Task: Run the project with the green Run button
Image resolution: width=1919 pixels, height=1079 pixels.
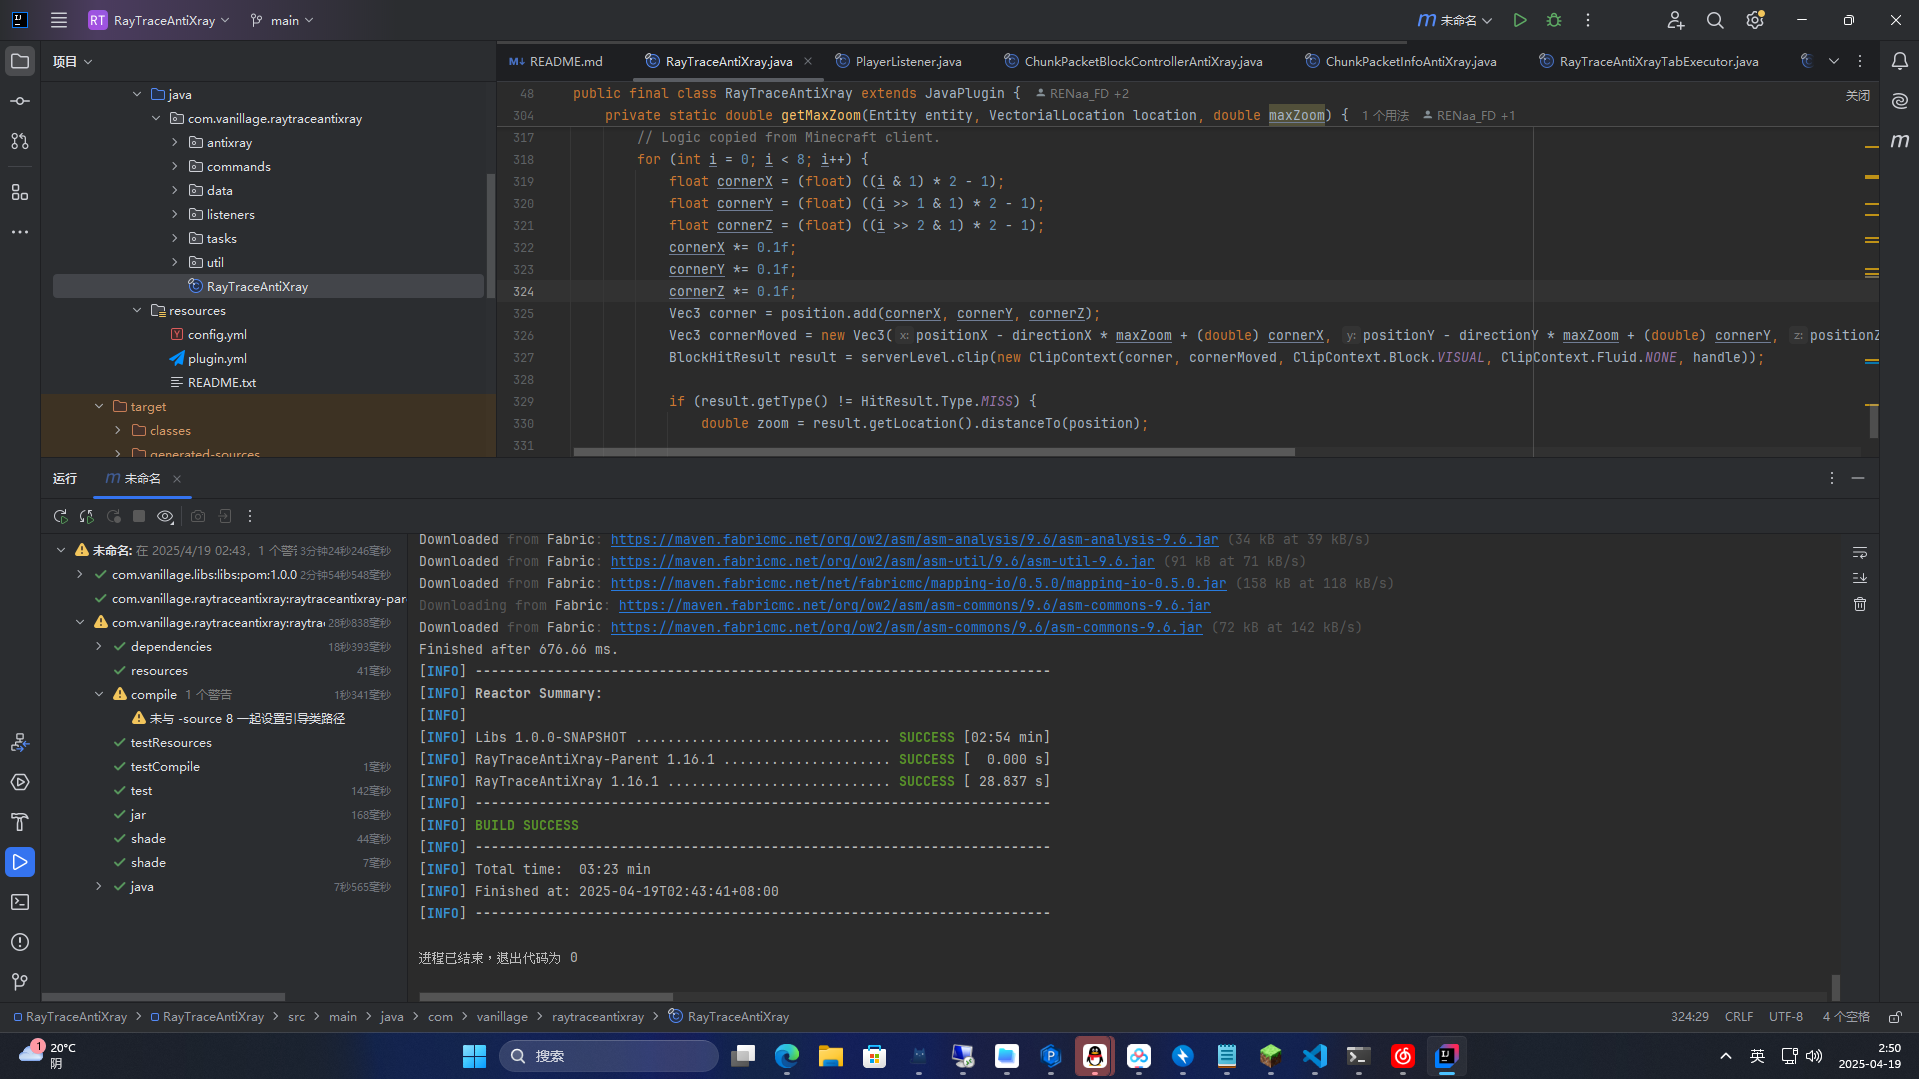Action: pos(1519,20)
